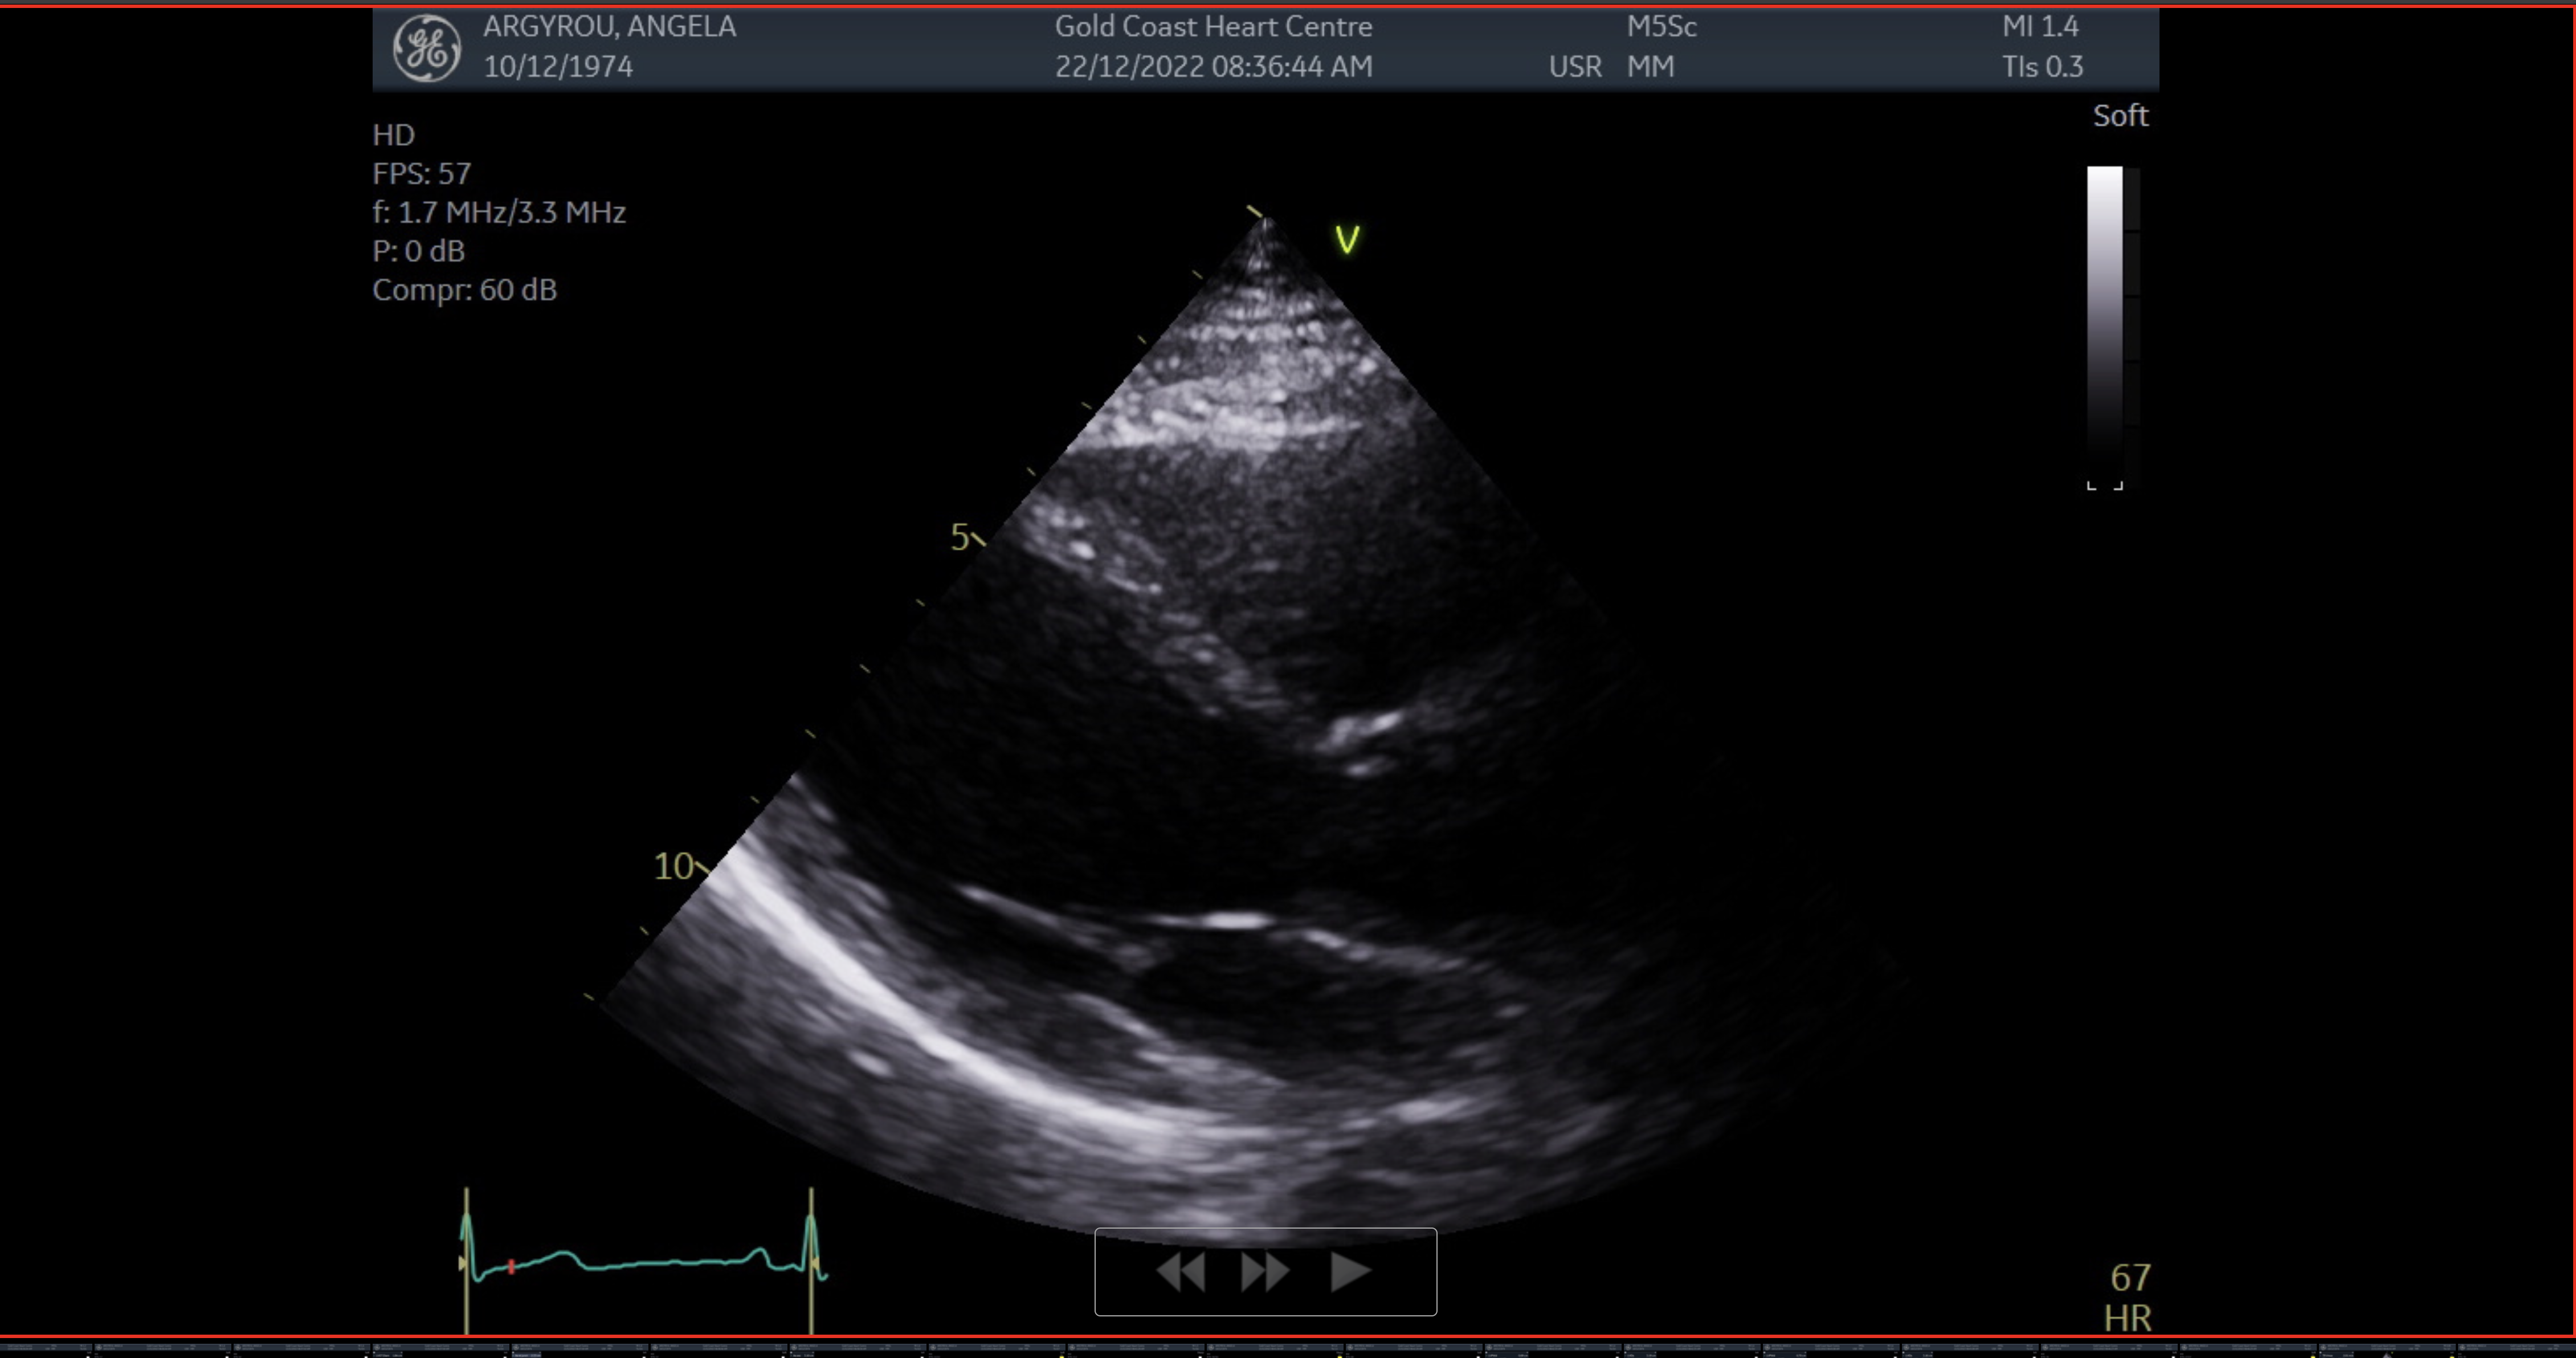Click the rewind double-arrow playback button
The height and width of the screenshot is (1358, 2576).
pyautogui.click(x=1180, y=1272)
